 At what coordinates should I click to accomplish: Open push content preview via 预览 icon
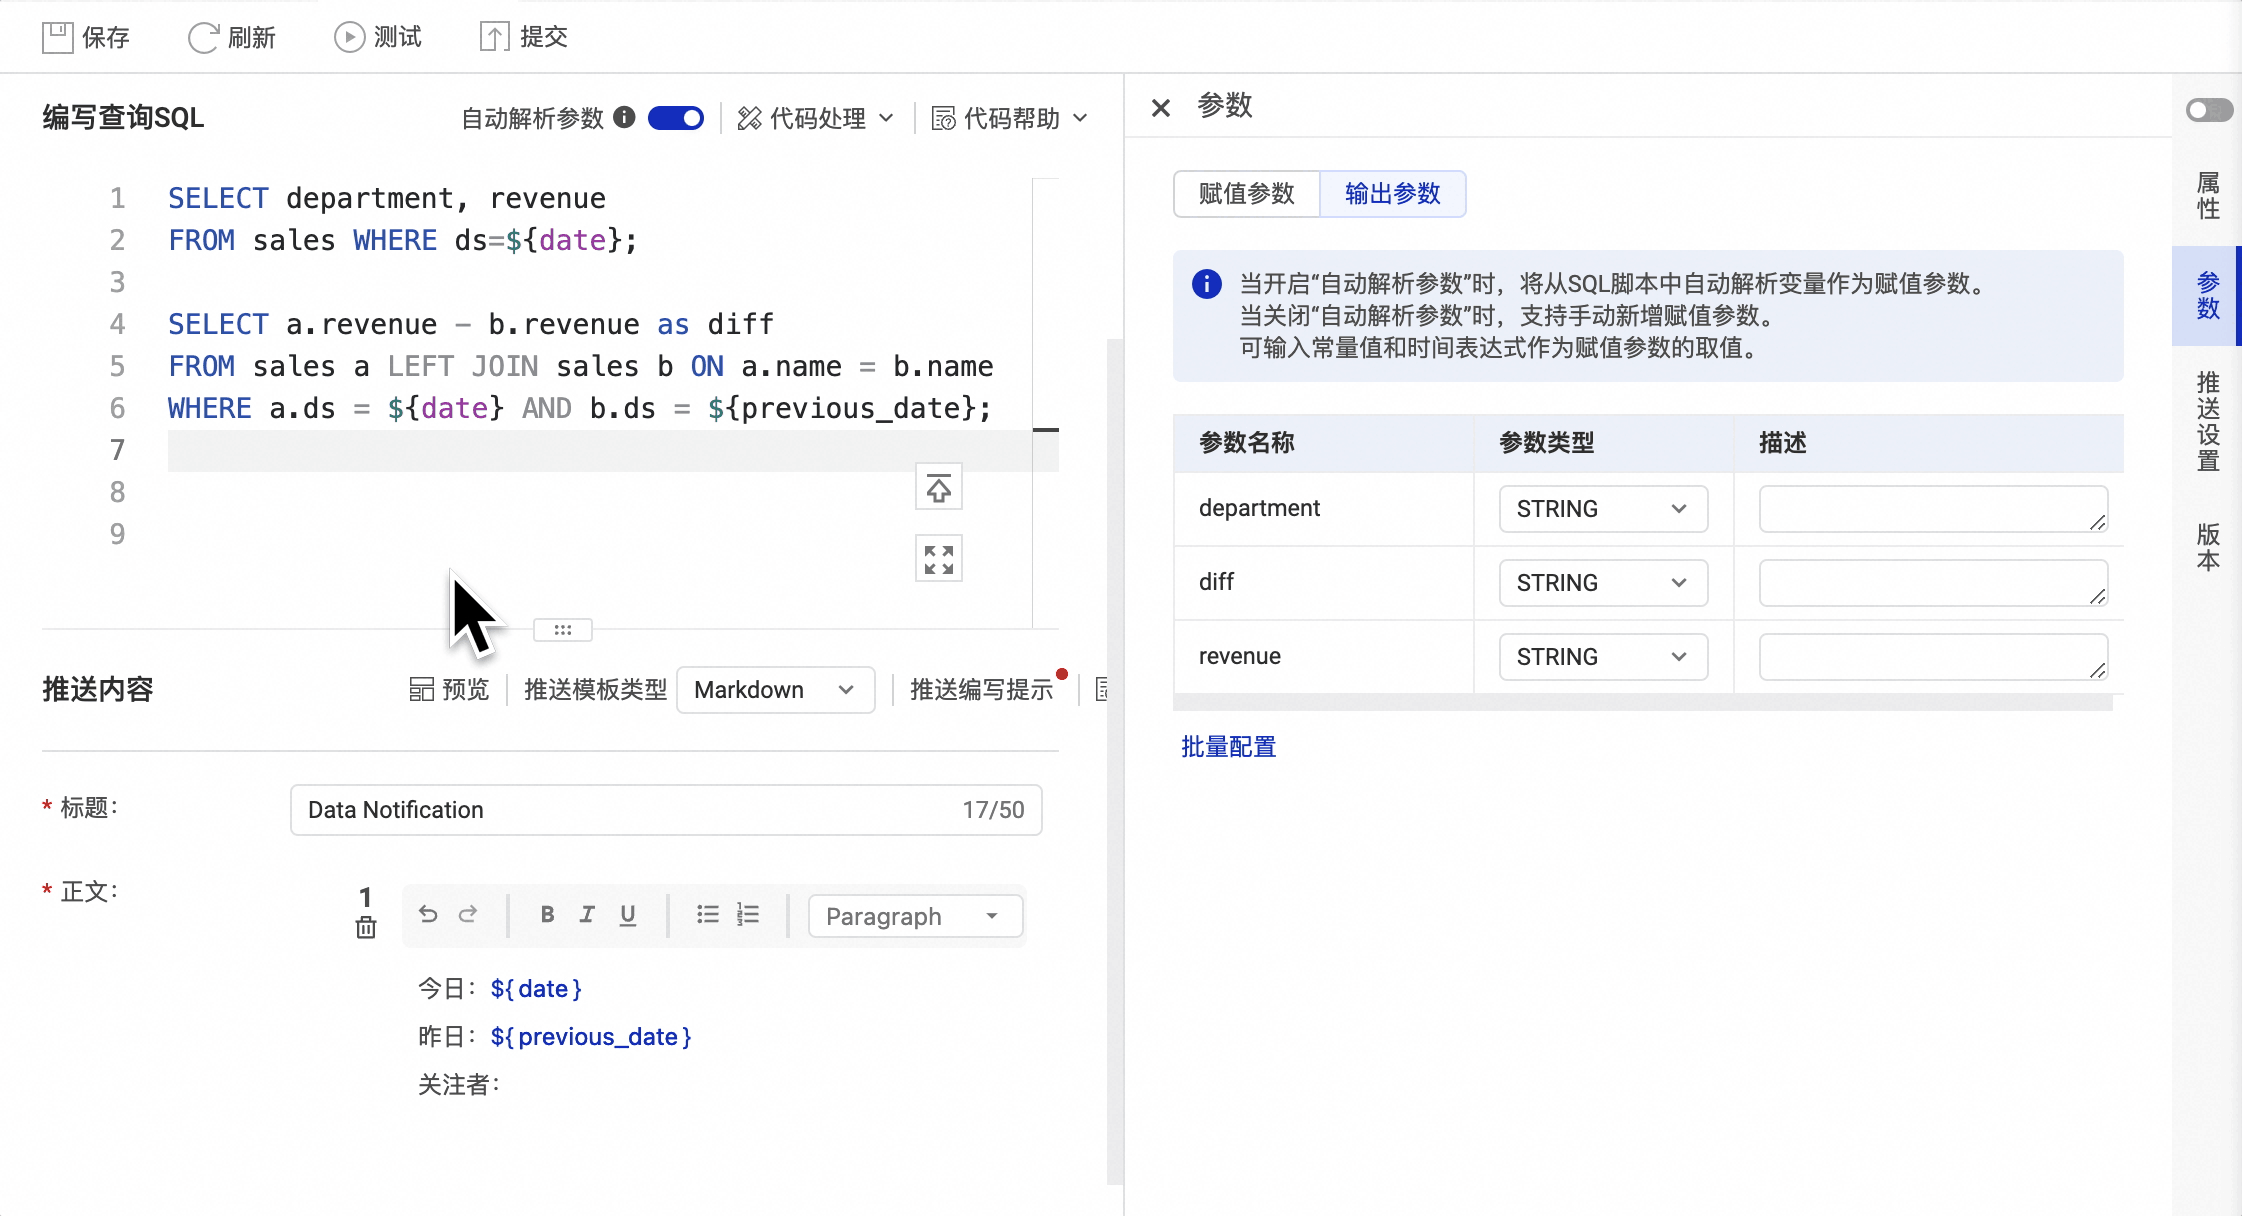(x=421, y=689)
